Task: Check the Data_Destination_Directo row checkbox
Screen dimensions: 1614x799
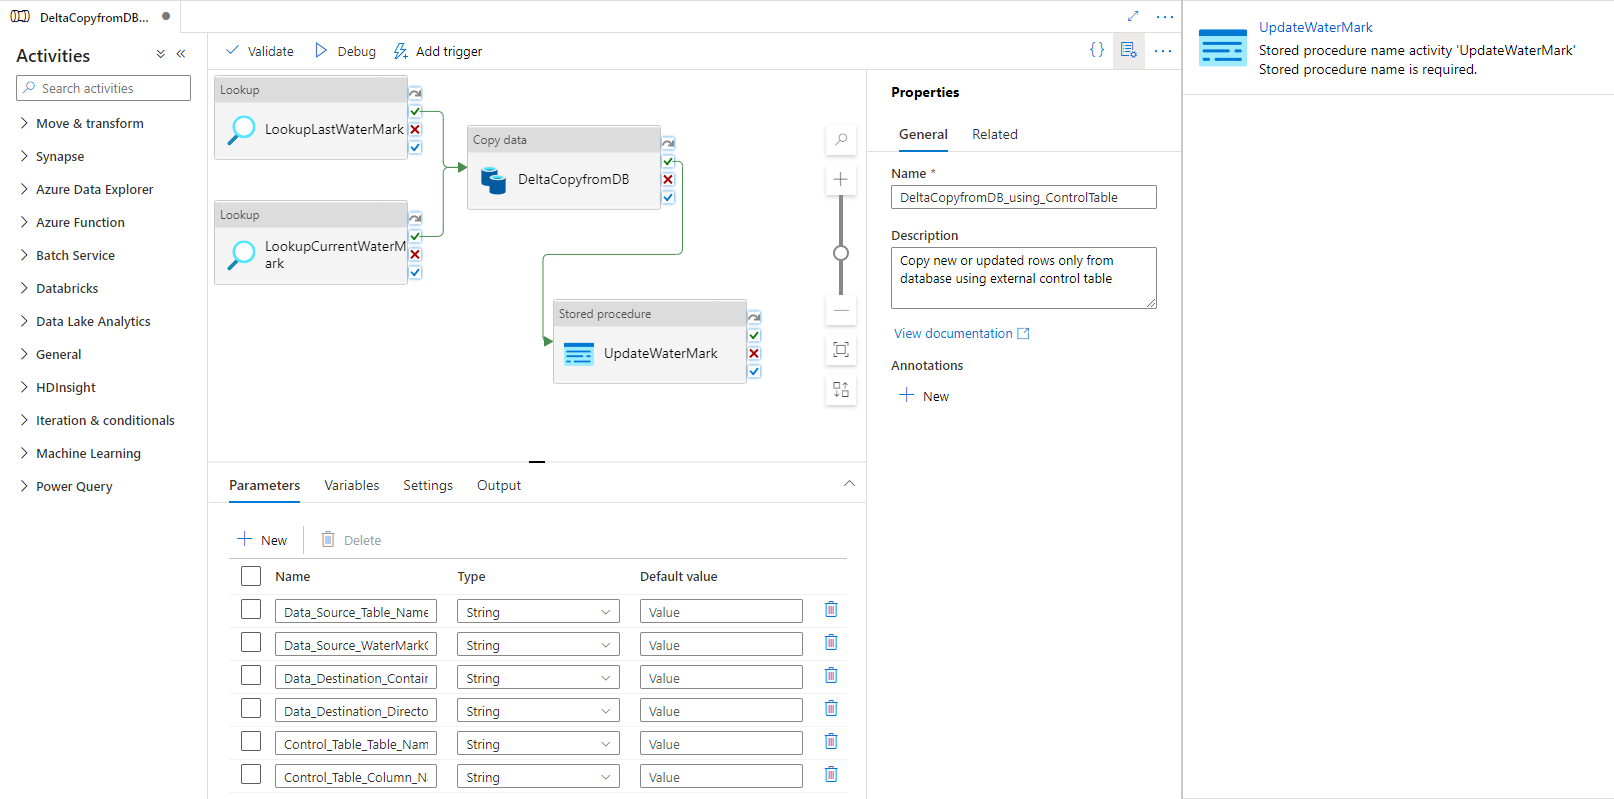Action: [251, 708]
